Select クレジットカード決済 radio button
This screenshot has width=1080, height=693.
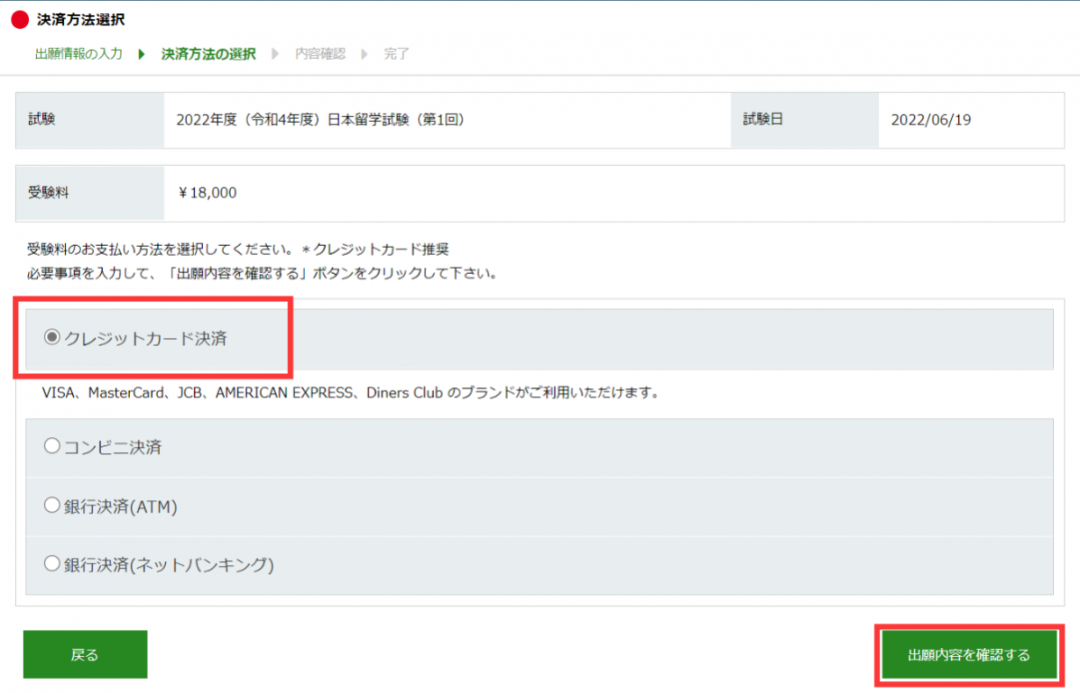(x=52, y=338)
